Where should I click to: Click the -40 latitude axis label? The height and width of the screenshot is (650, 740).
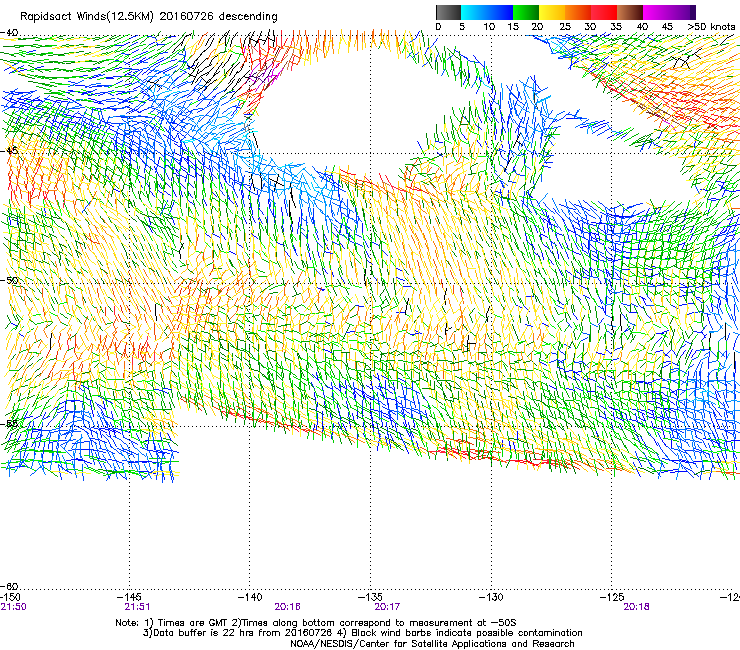coord(9,33)
